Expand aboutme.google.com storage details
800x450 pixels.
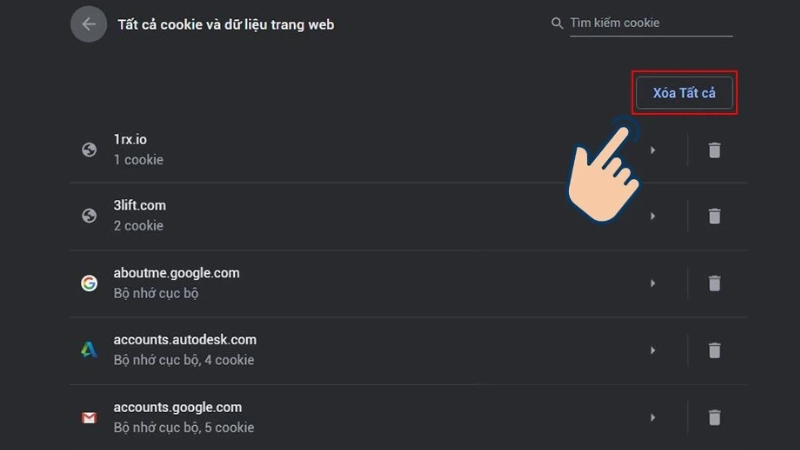(653, 283)
